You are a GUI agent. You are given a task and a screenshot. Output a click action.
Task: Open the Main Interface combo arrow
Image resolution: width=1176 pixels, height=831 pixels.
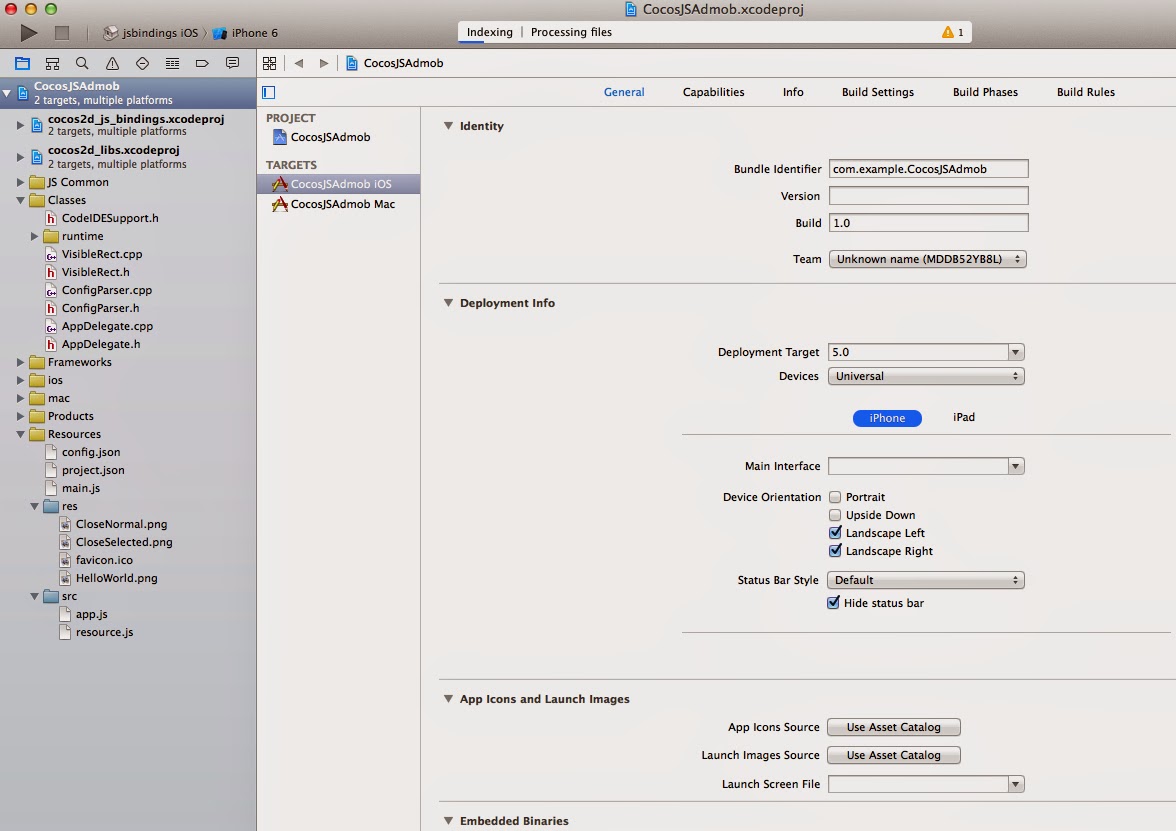click(x=1016, y=466)
